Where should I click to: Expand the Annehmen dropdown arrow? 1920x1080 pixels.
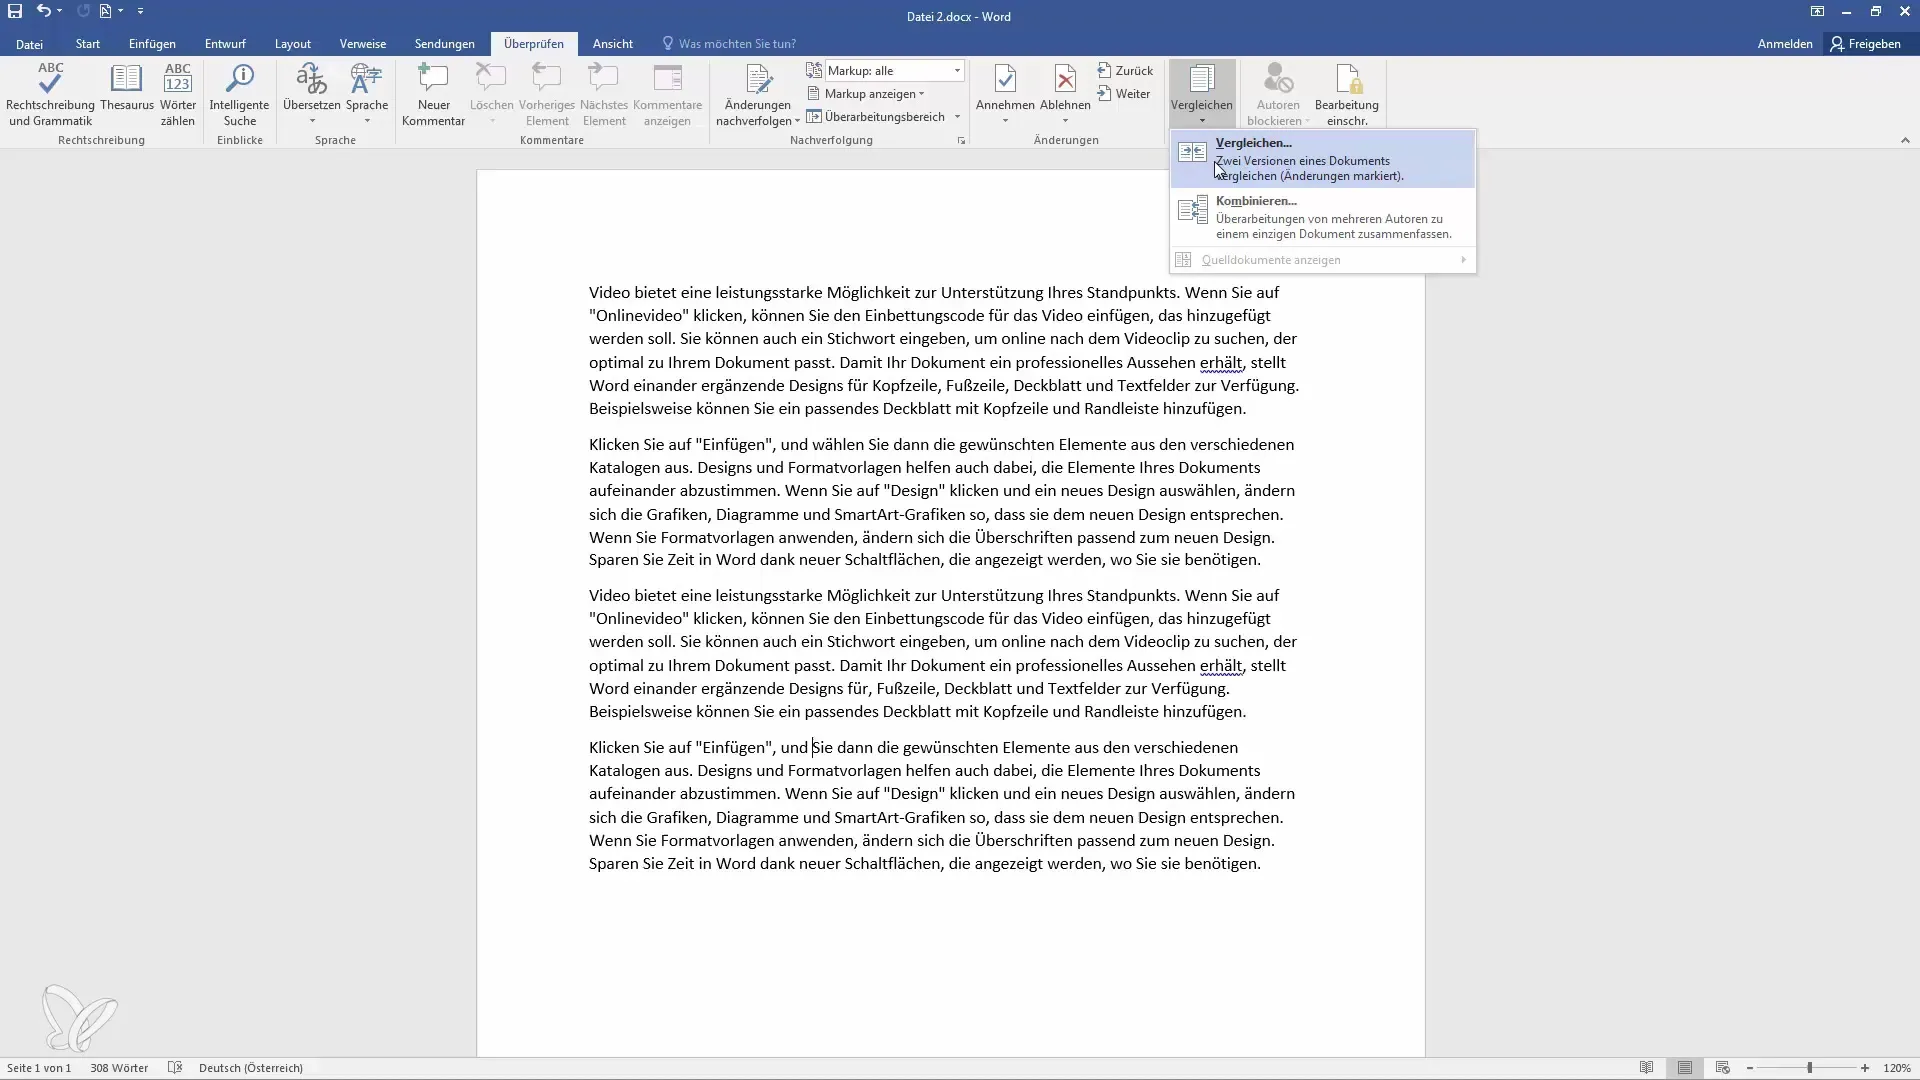[x=1005, y=121]
